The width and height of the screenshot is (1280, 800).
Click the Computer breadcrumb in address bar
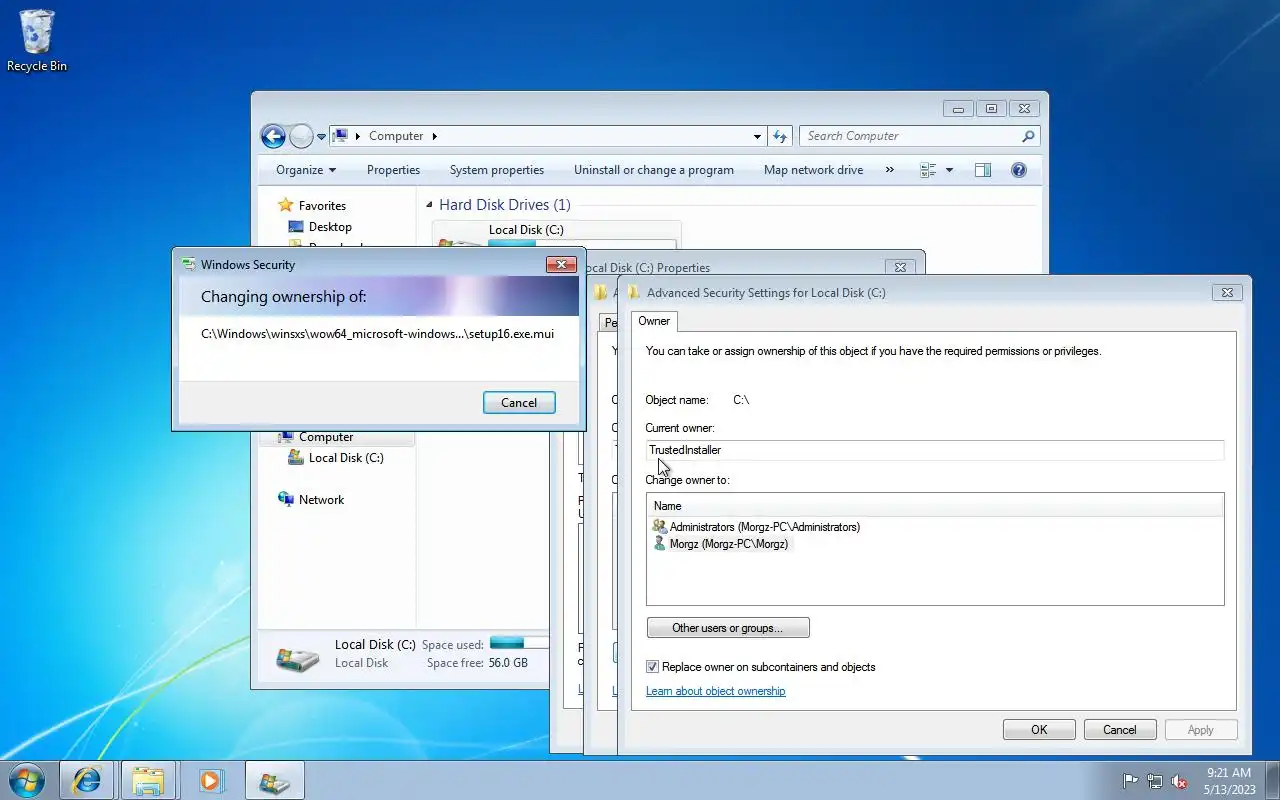pos(396,136)
